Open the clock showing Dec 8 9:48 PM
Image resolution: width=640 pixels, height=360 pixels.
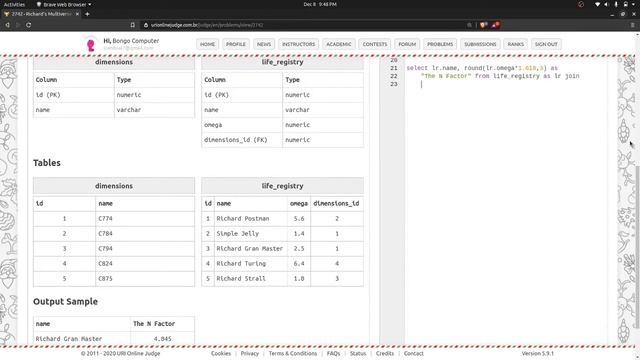coord(320,4)
